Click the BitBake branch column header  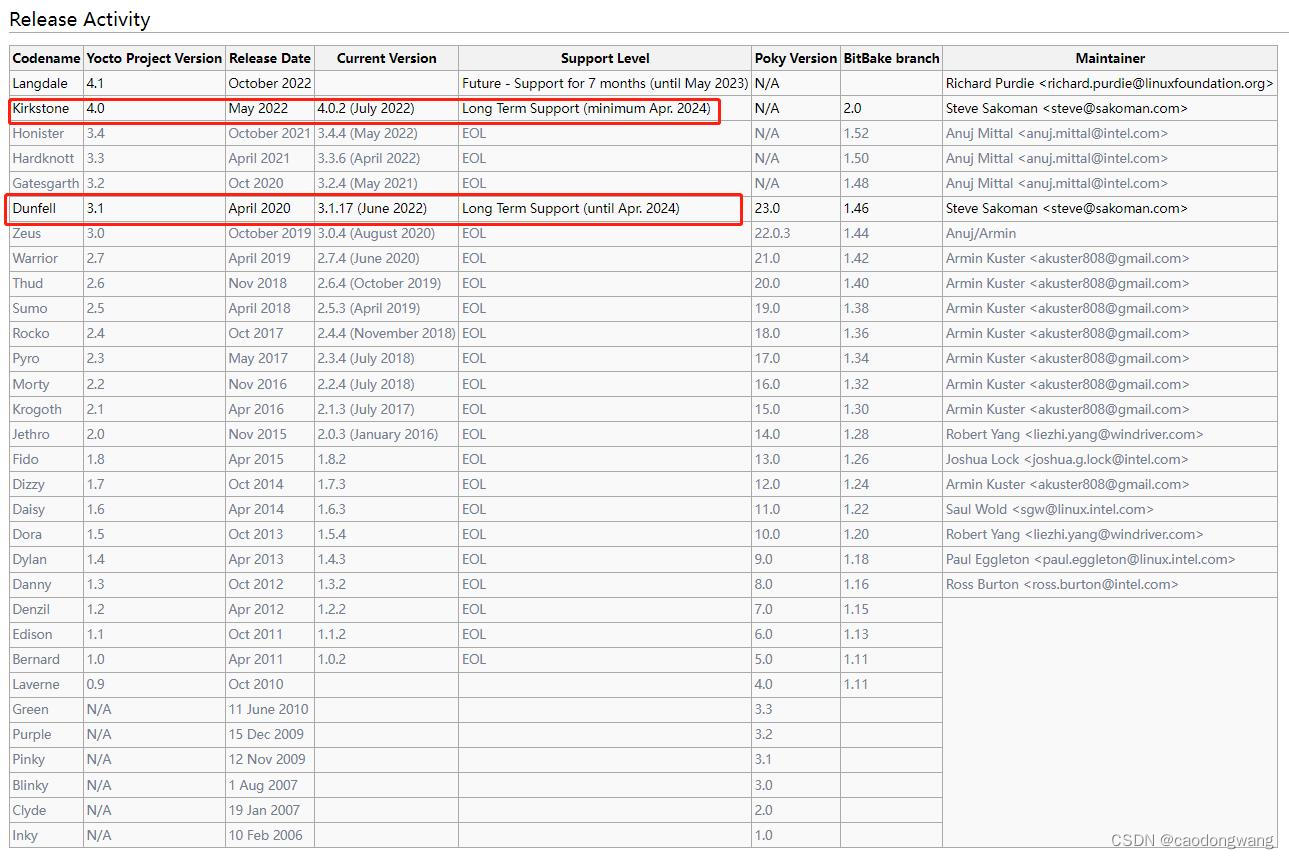[891, 58]
